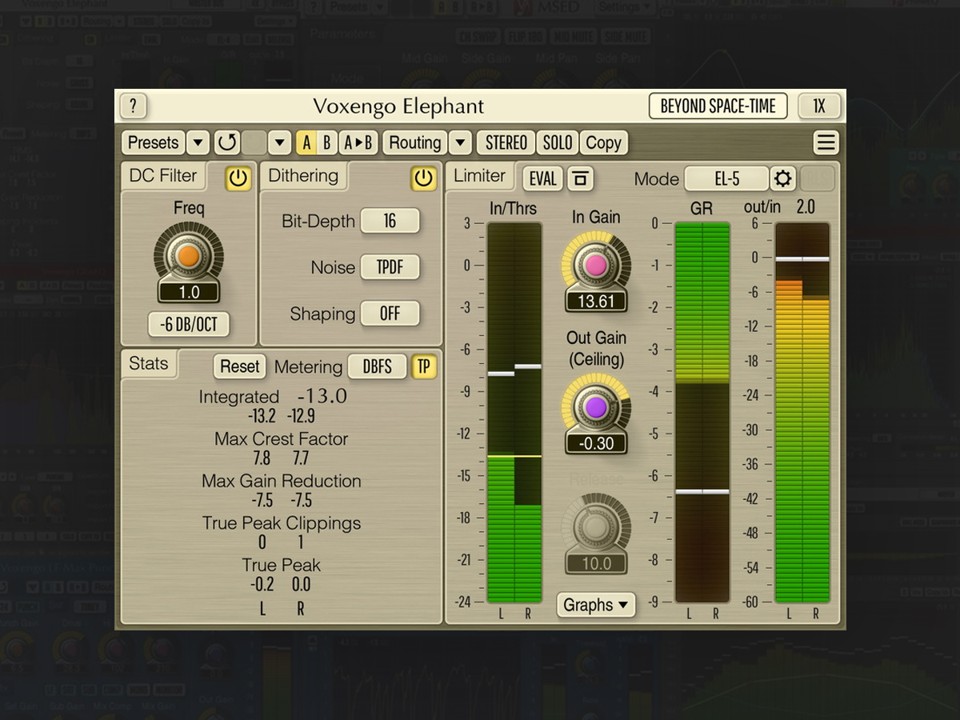Click the Integrated loudness reading -13.0
The width and height of the screenshot is (960, 720).
point(322,396)
